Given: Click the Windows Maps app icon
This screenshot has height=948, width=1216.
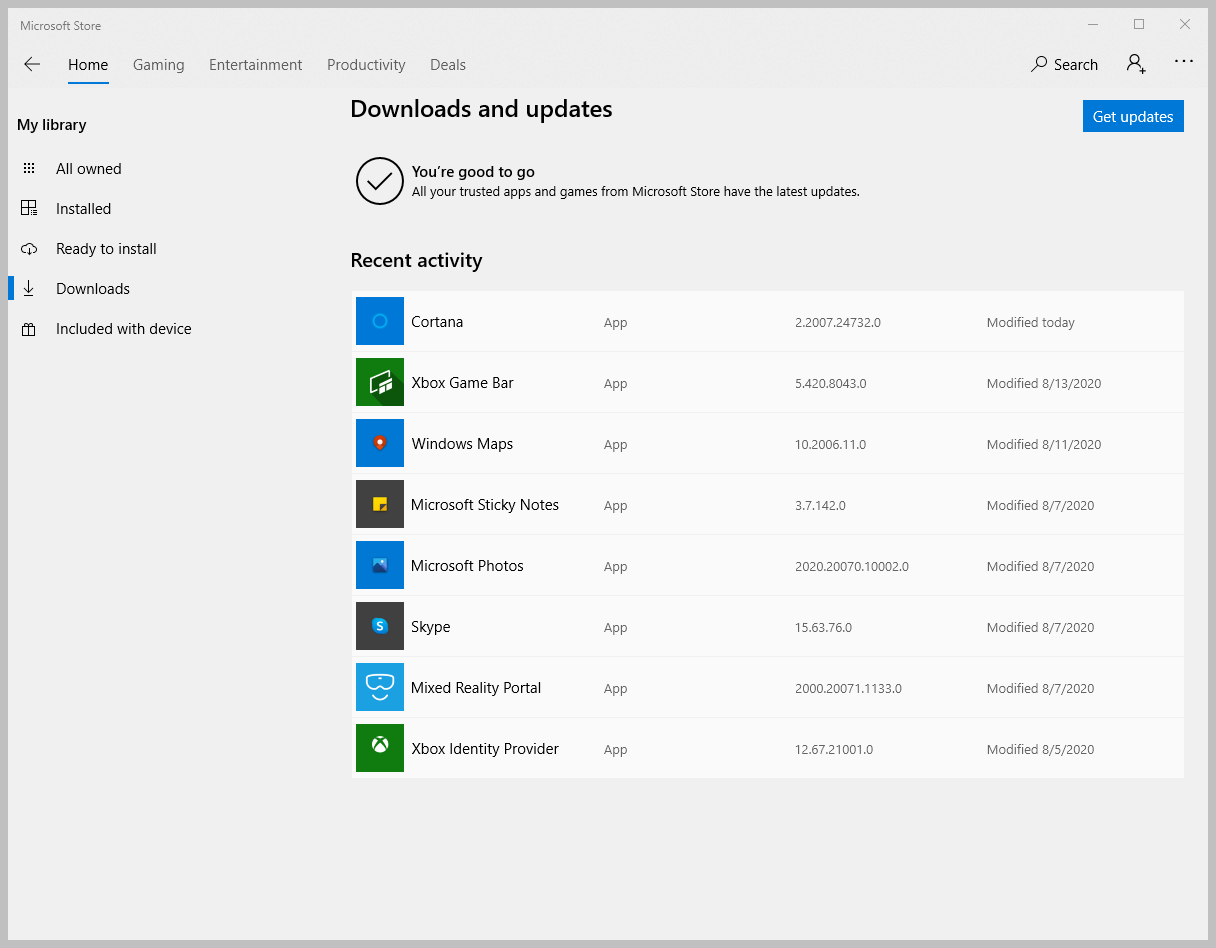Looking at the screenshot, I should tap(380, 443).
